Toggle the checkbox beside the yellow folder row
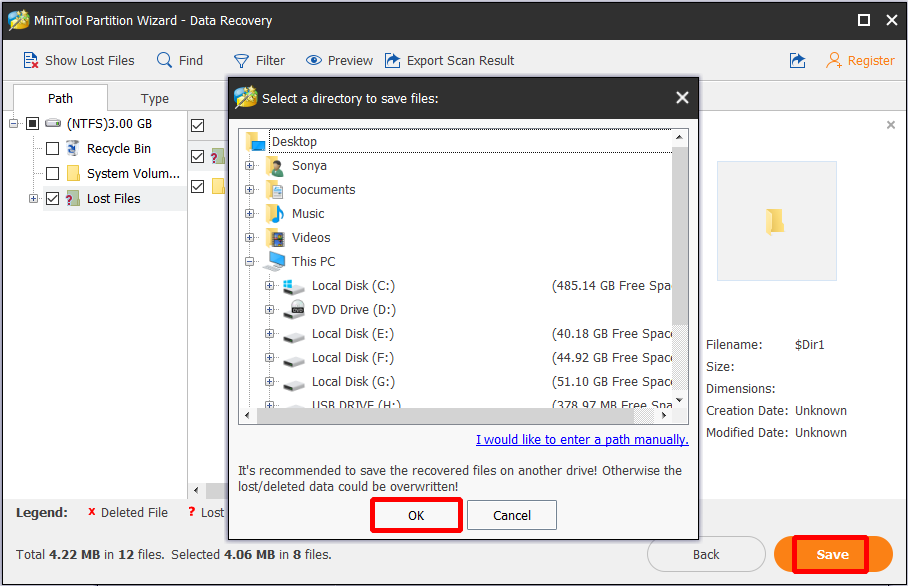The height and width of the screenshot is (586, 908). pos(197,186)
